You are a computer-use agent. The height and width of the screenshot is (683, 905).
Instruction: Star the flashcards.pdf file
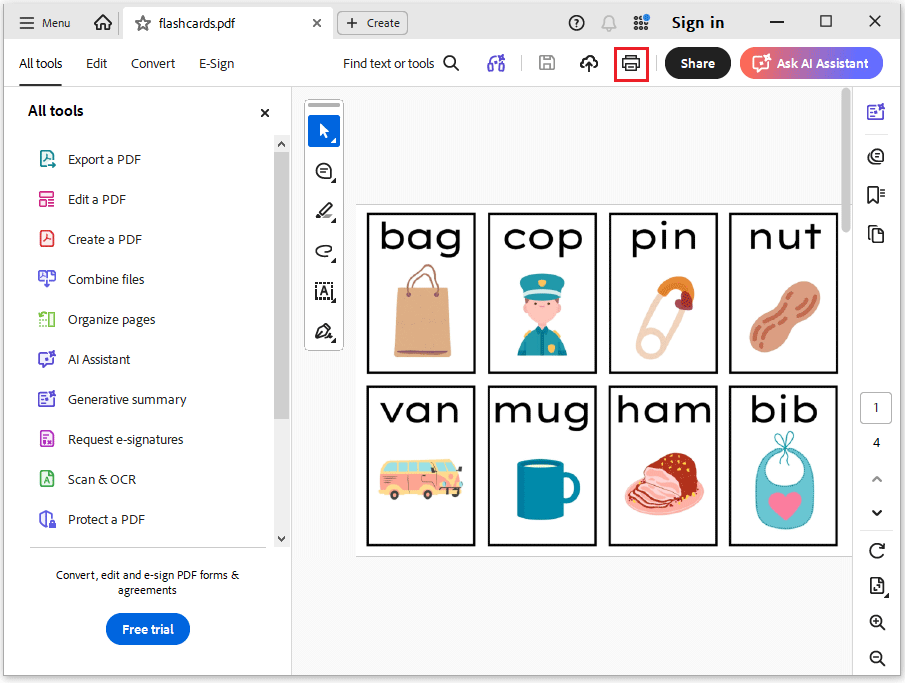[x=143, y=23]
